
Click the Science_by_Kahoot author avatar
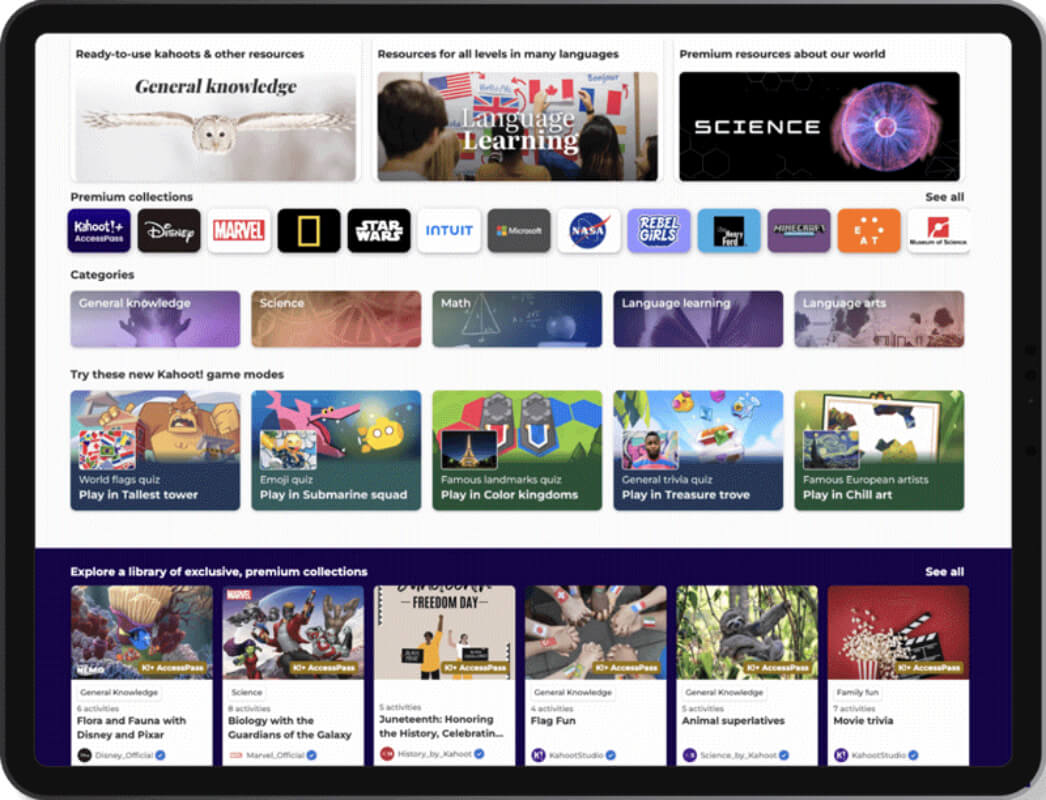click(690, 755)
